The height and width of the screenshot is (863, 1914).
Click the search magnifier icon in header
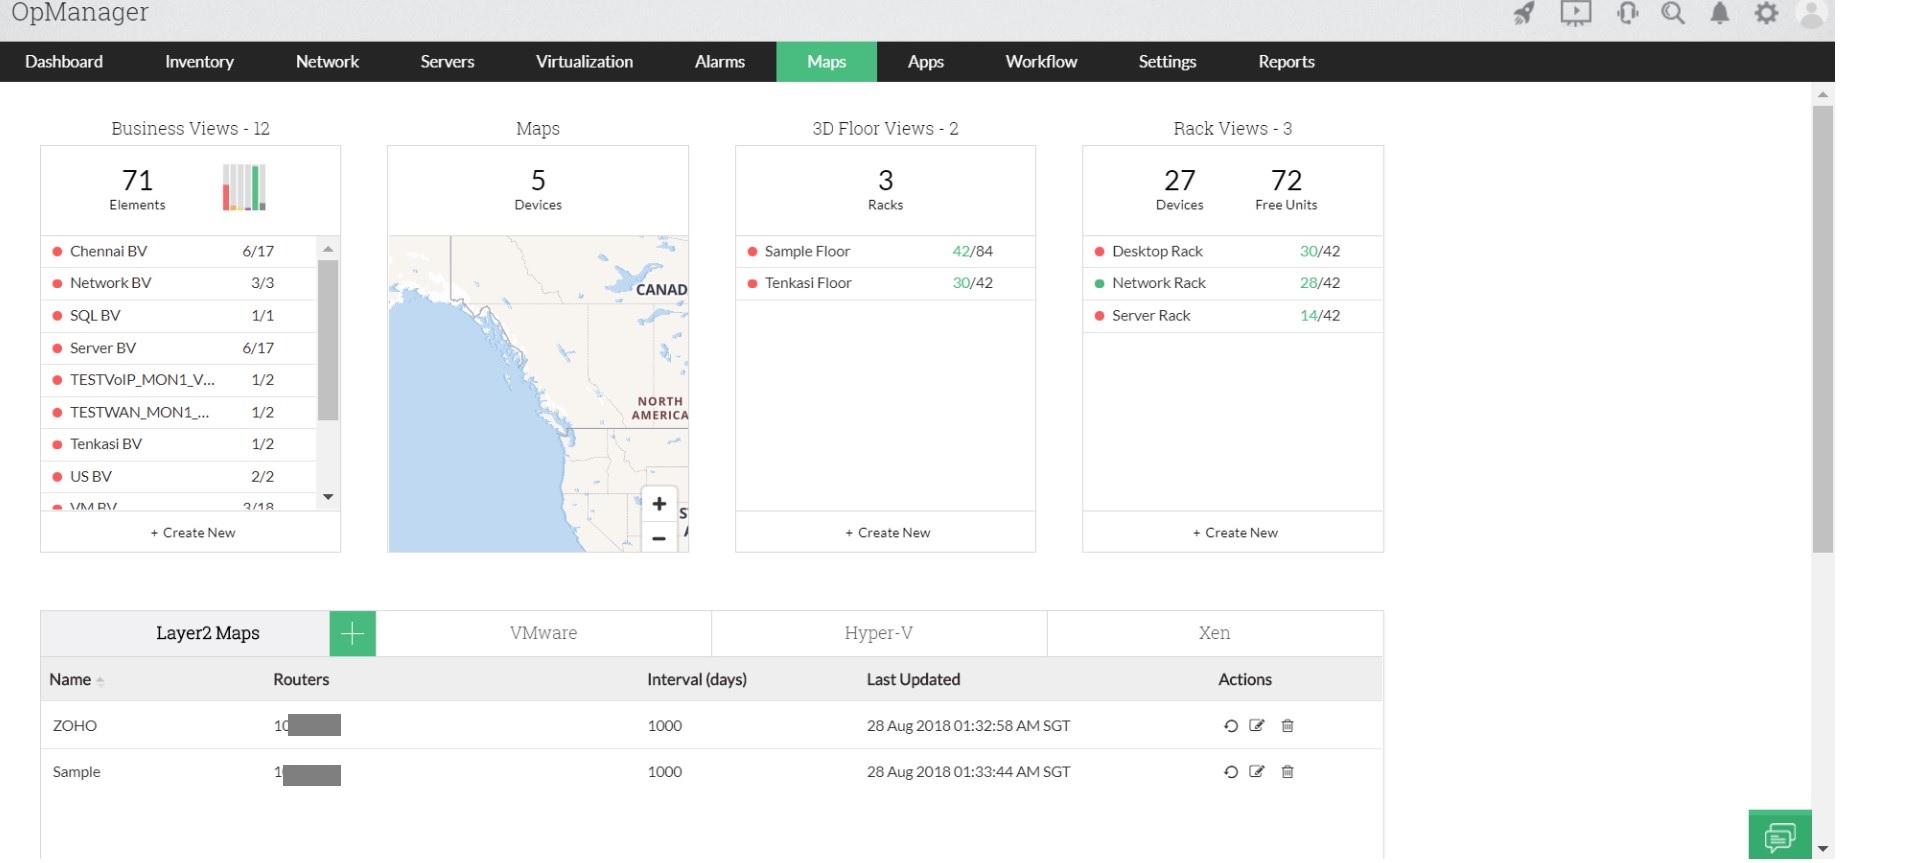[x=1672, y=13]
